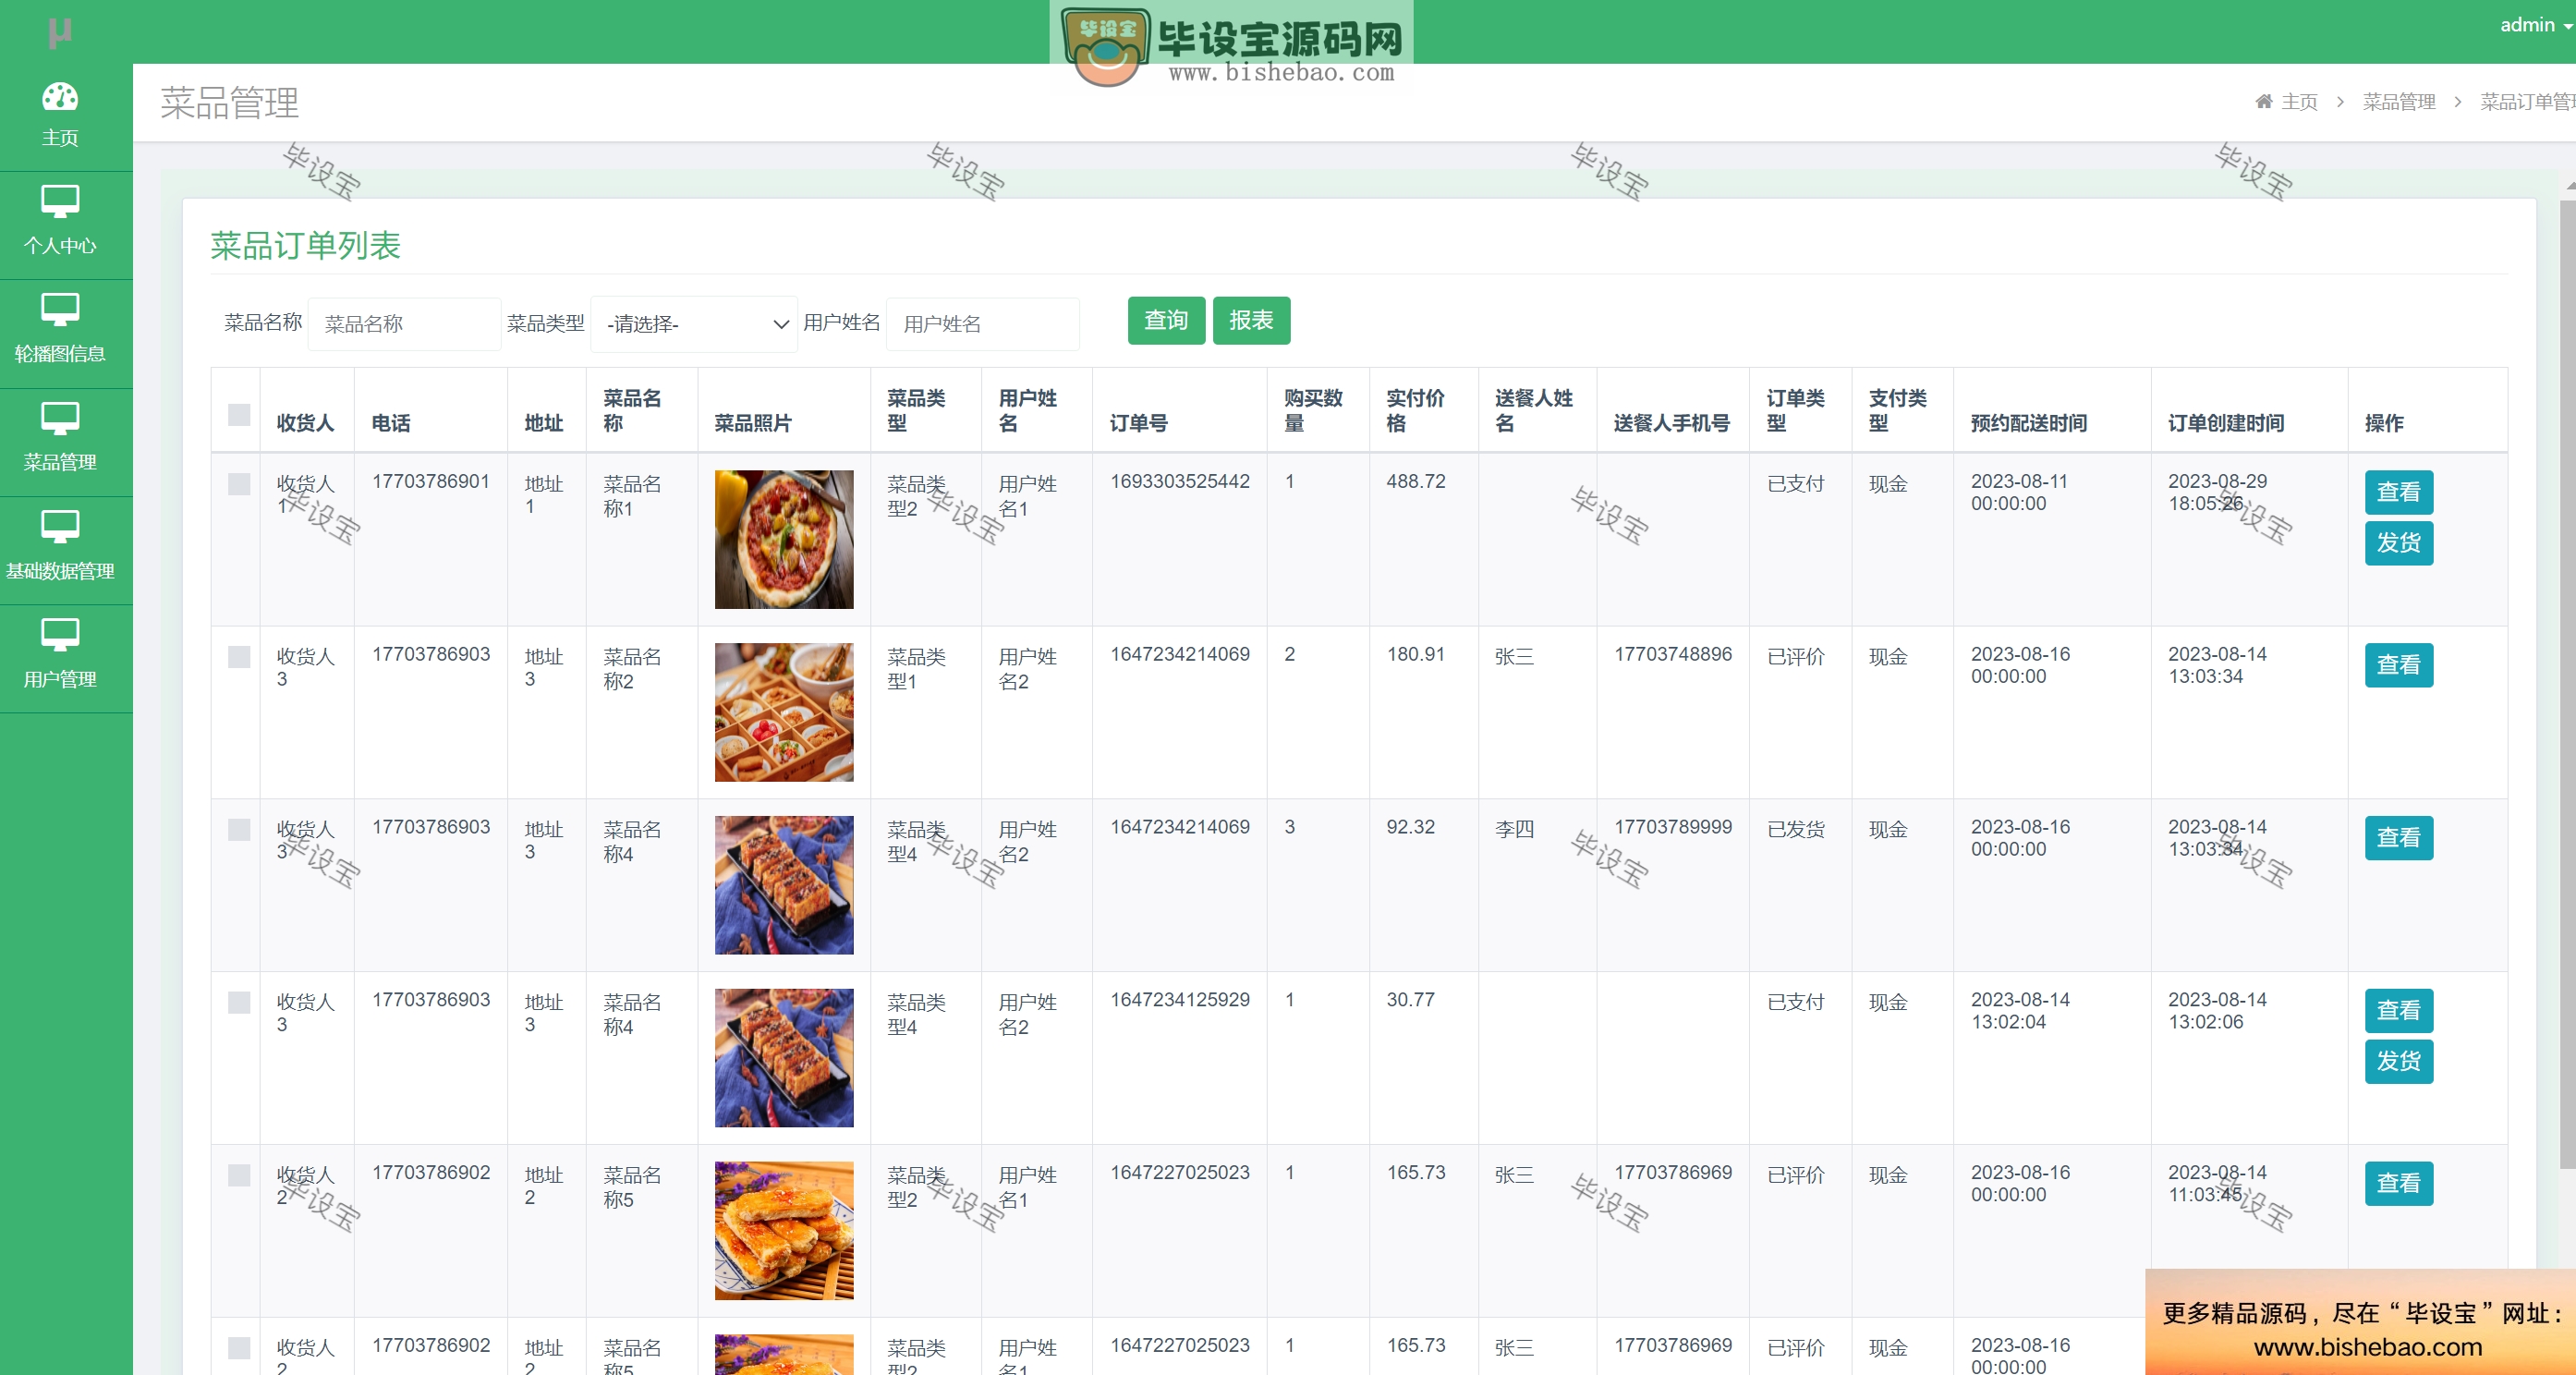2576x1375 pixels.
Task: Click 查看 for the order created 11:03:45
Action: pos(2398,1183)
